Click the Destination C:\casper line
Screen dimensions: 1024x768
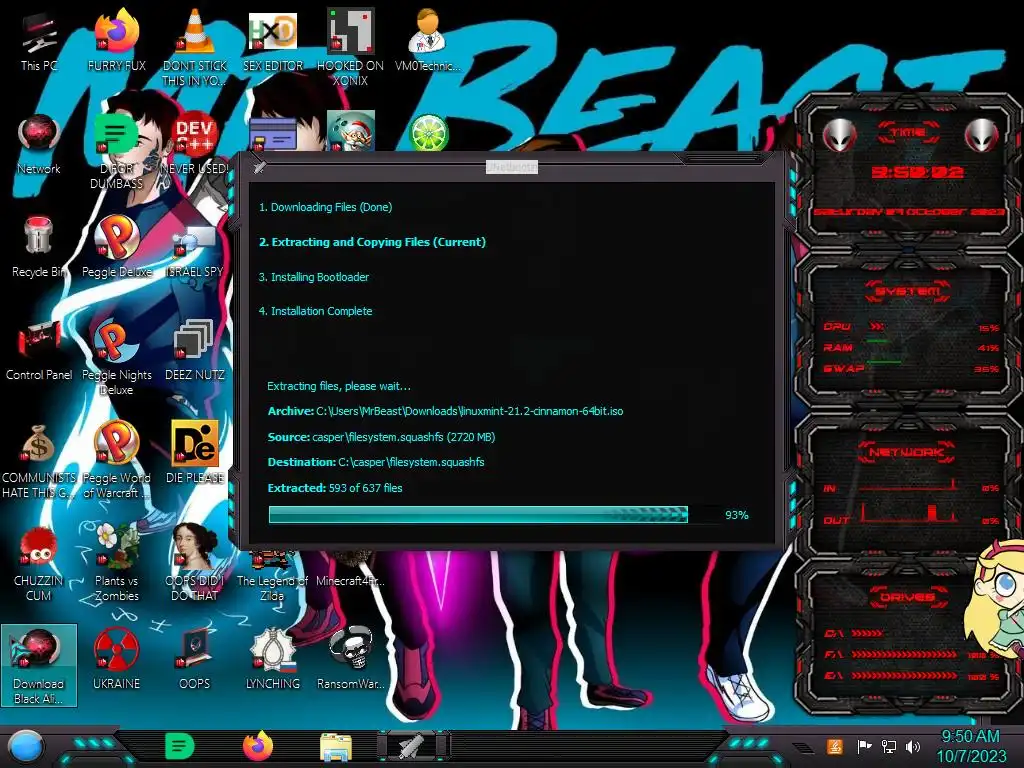click(x=376, y=462)
